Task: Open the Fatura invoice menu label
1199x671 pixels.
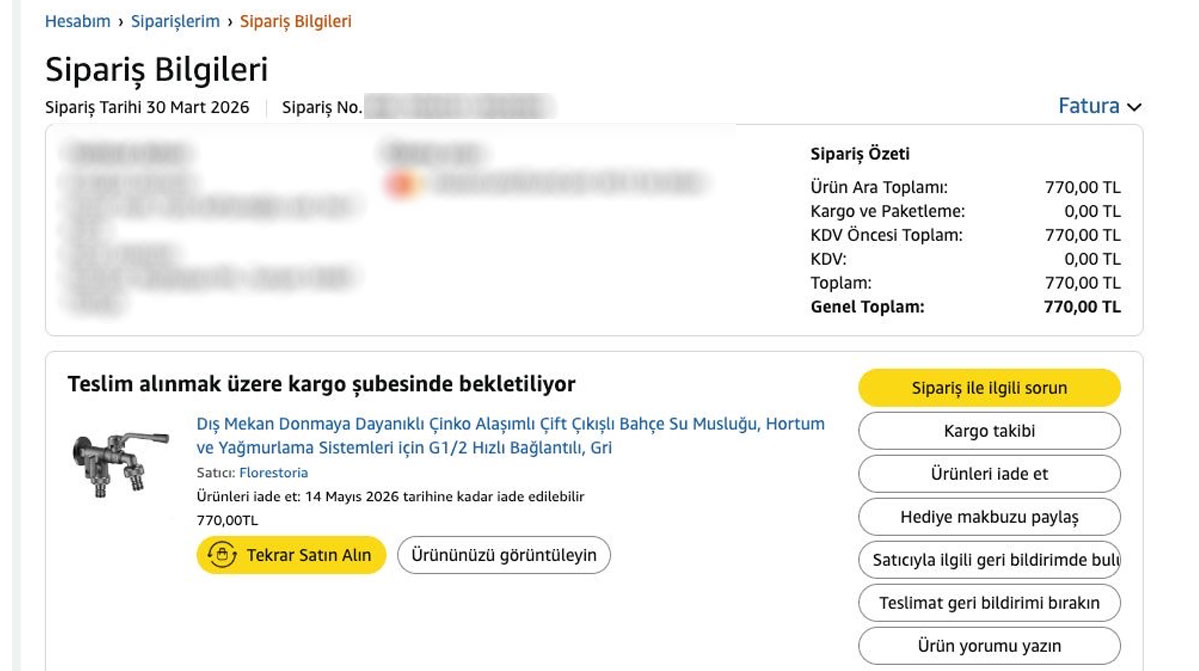Action: point(1088,106)
